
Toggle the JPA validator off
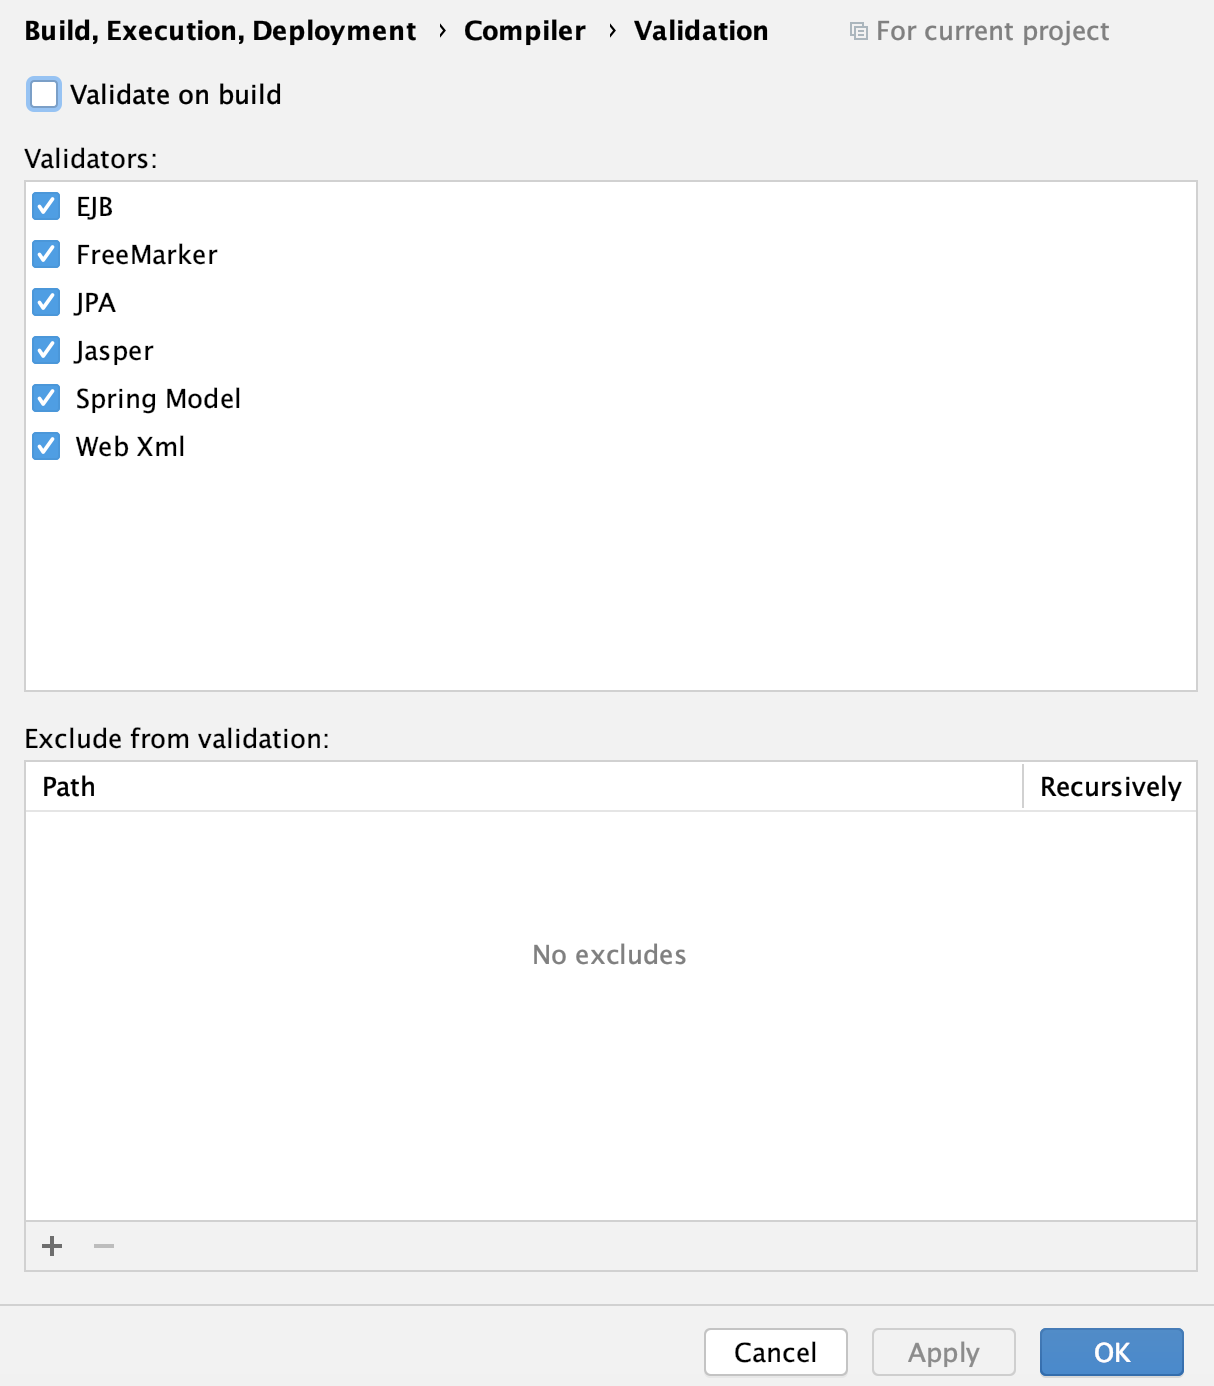click(x=45, y=302)
